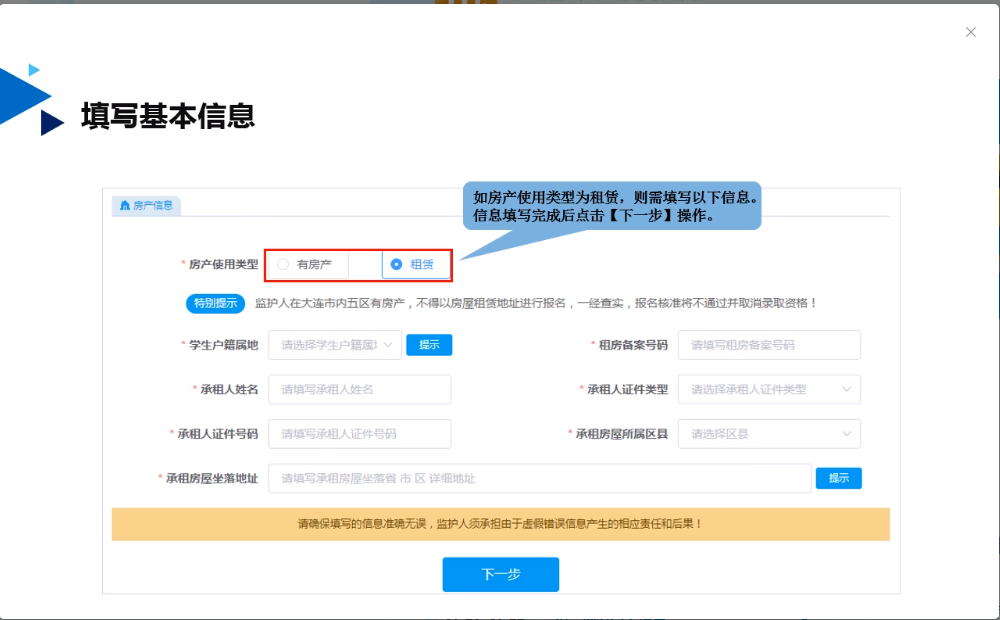Switch to the 房产信息 tab label
This screenshot has height=620, width=1000.
pos(152,205)
